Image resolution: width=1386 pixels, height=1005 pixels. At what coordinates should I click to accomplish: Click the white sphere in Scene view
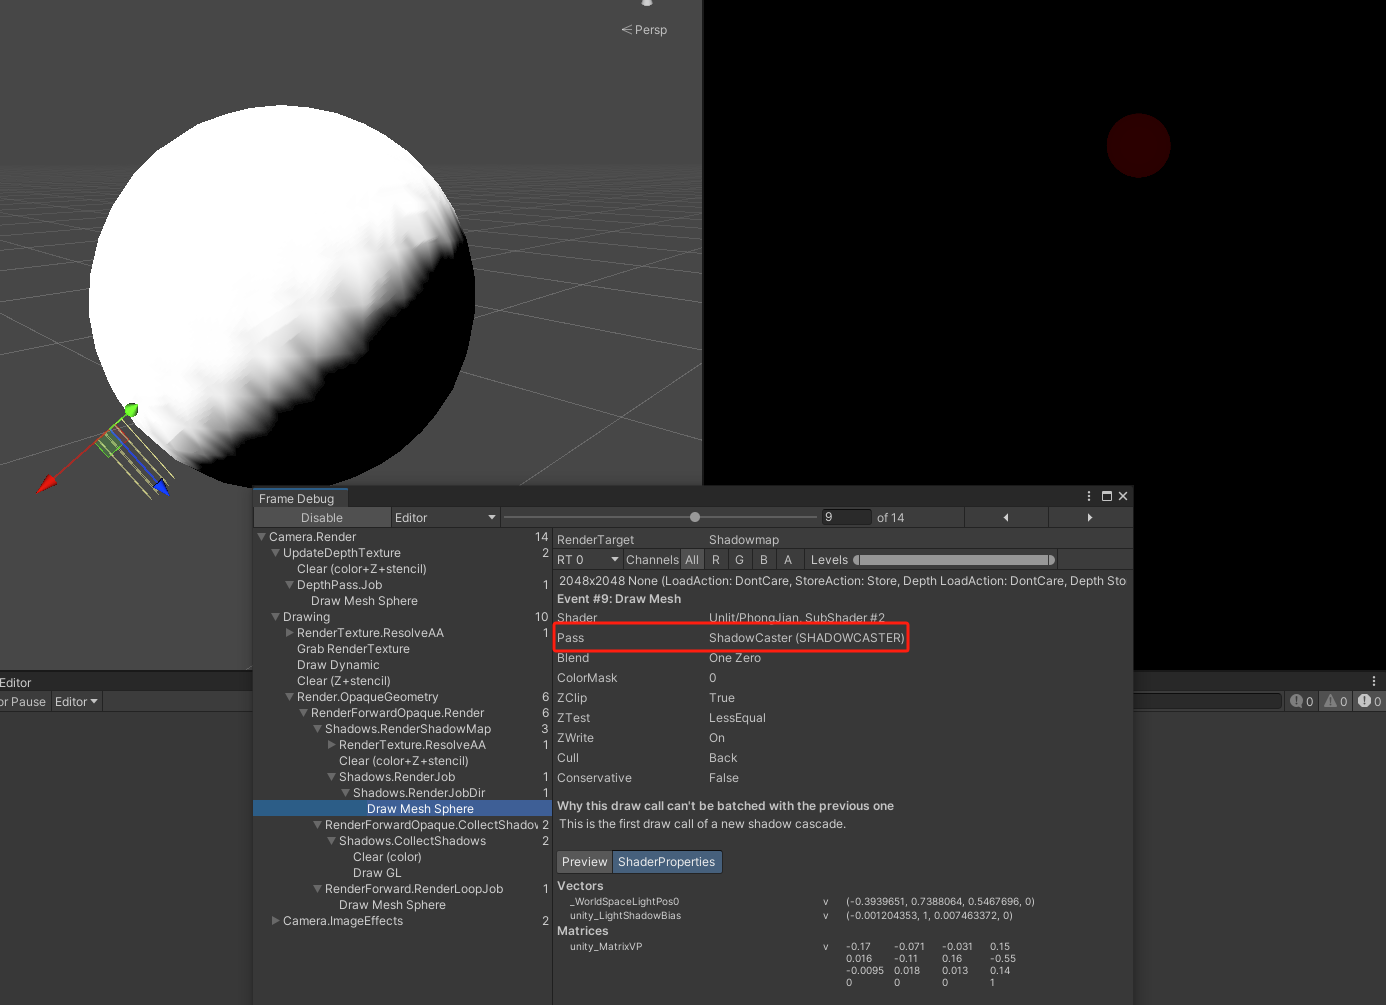point(282,297)
